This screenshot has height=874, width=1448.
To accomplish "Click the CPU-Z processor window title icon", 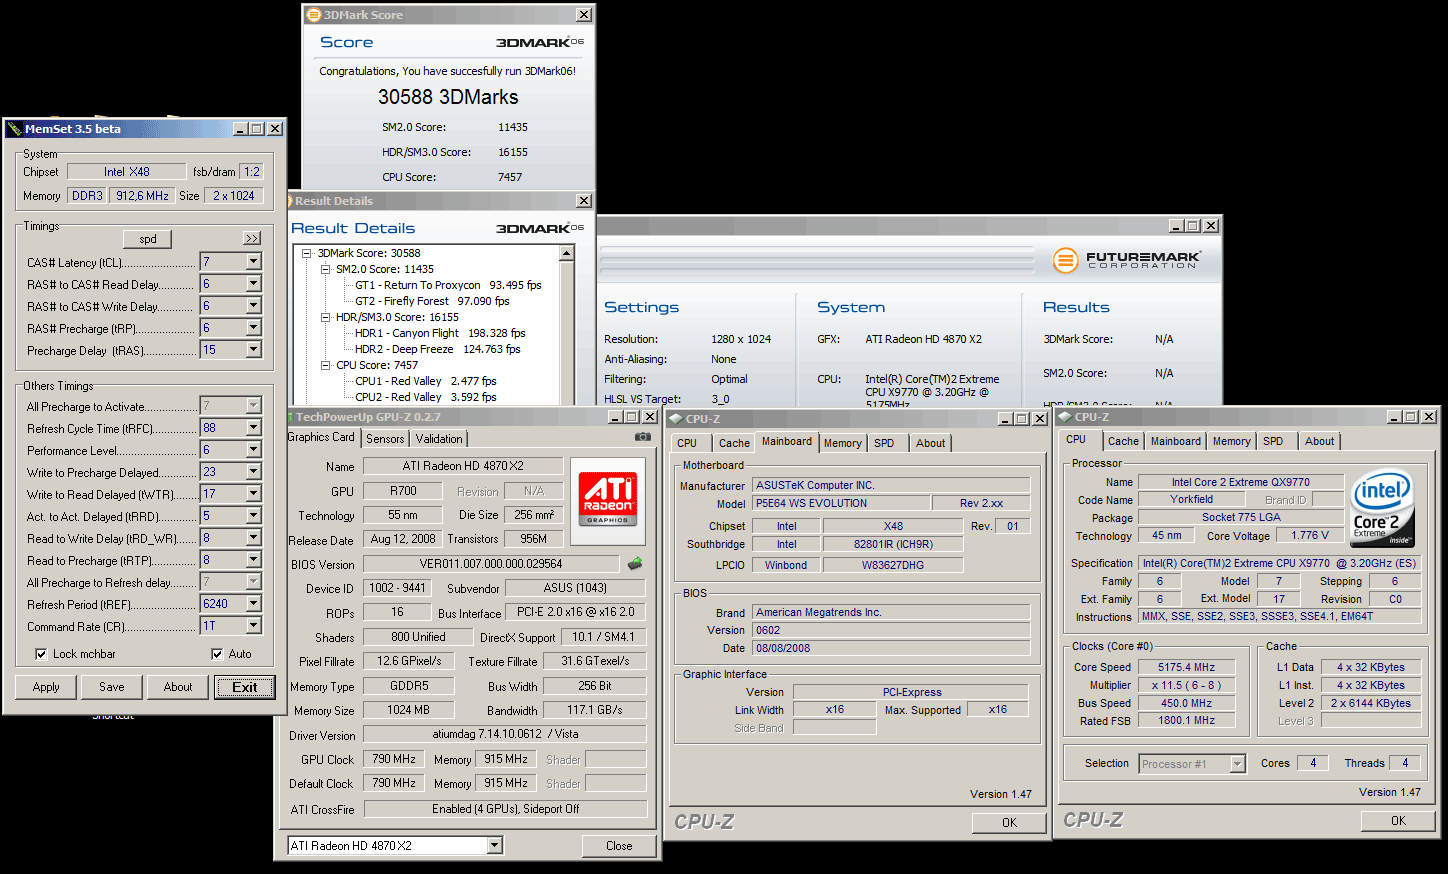I will point(1064,417).
